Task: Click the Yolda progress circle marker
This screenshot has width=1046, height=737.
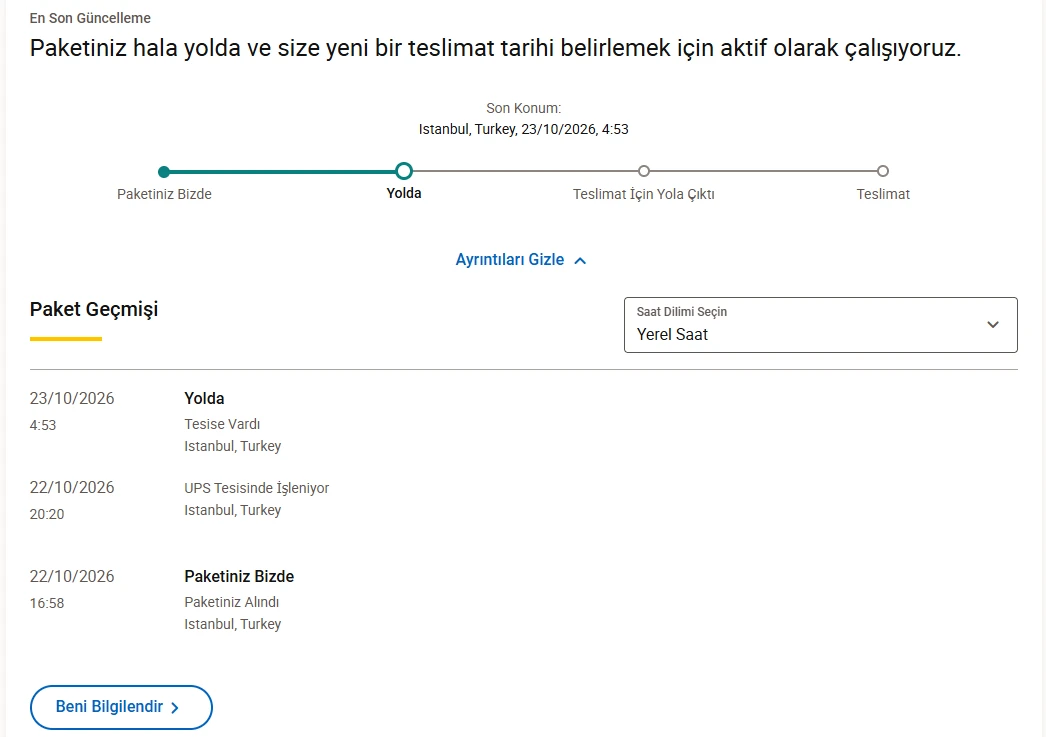Action: [404, 171]
